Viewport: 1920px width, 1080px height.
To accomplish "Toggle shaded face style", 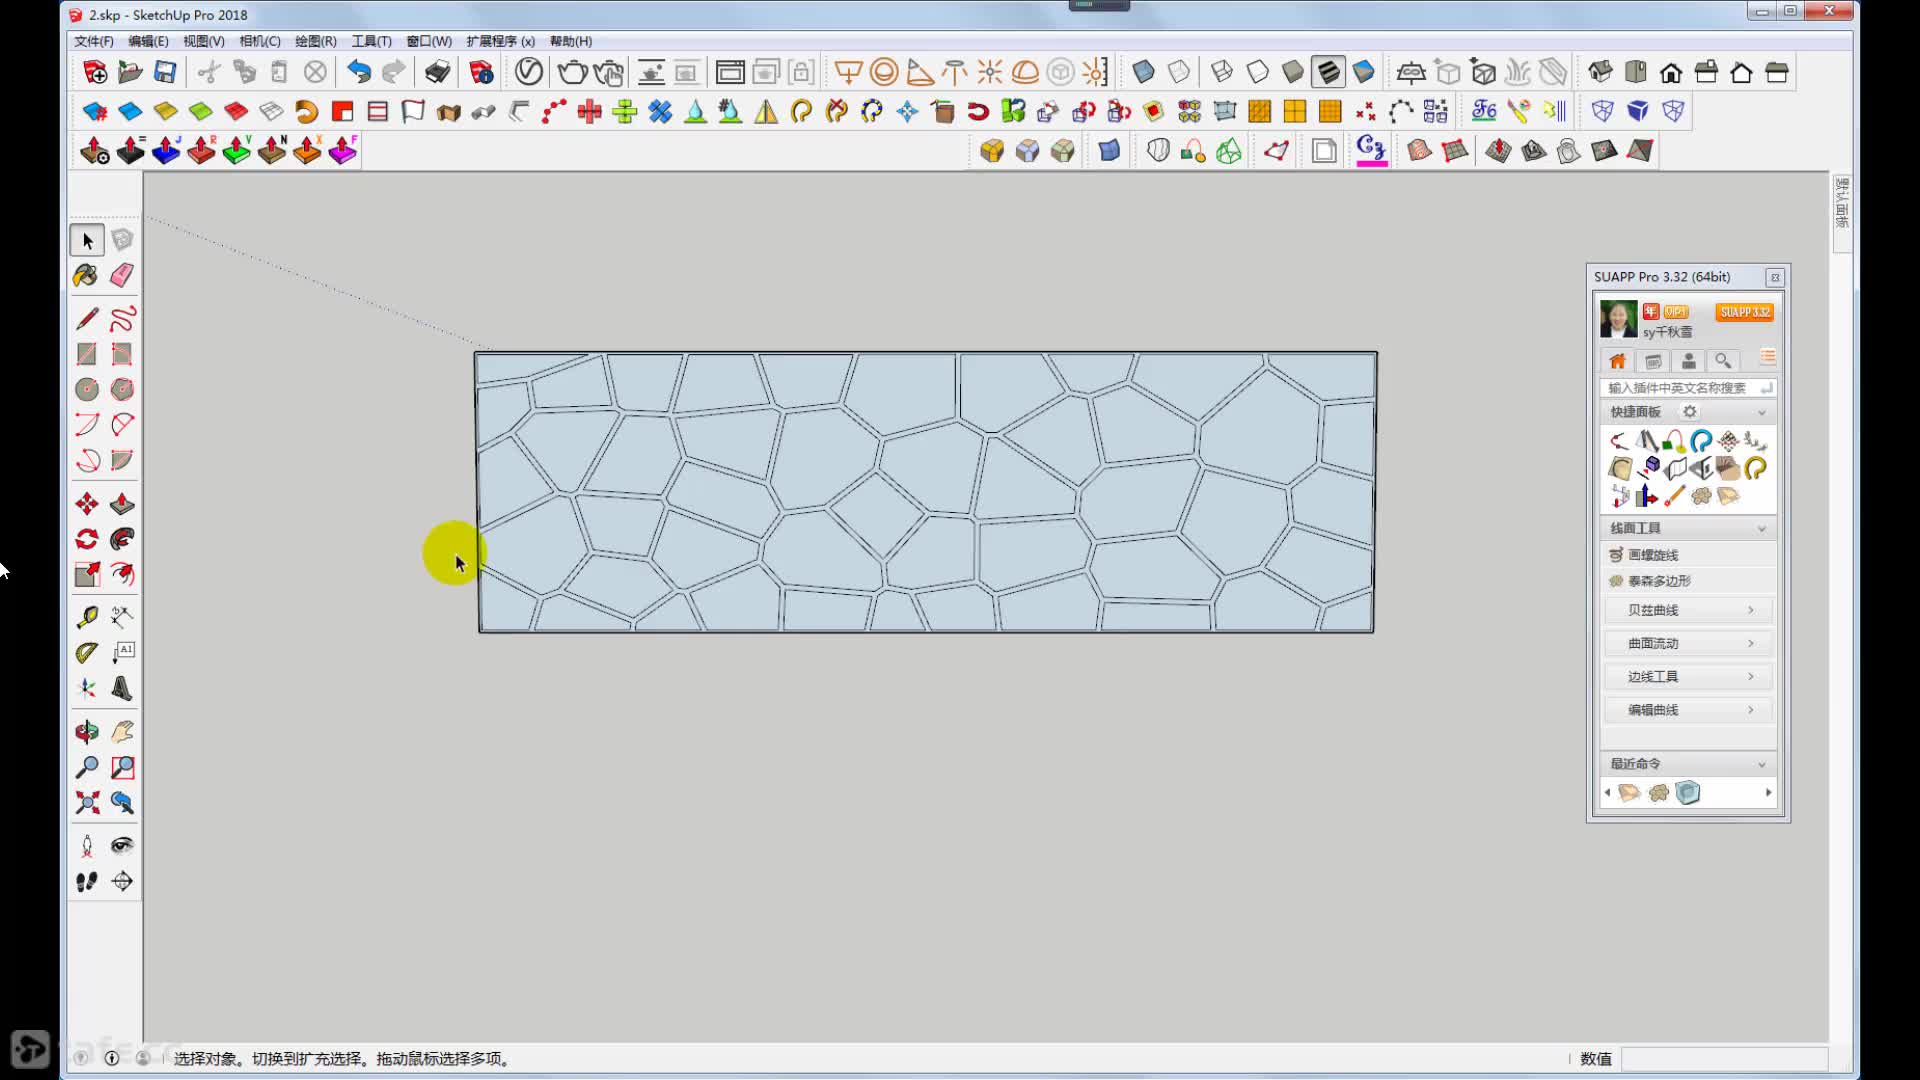I will coord(1293,72).
